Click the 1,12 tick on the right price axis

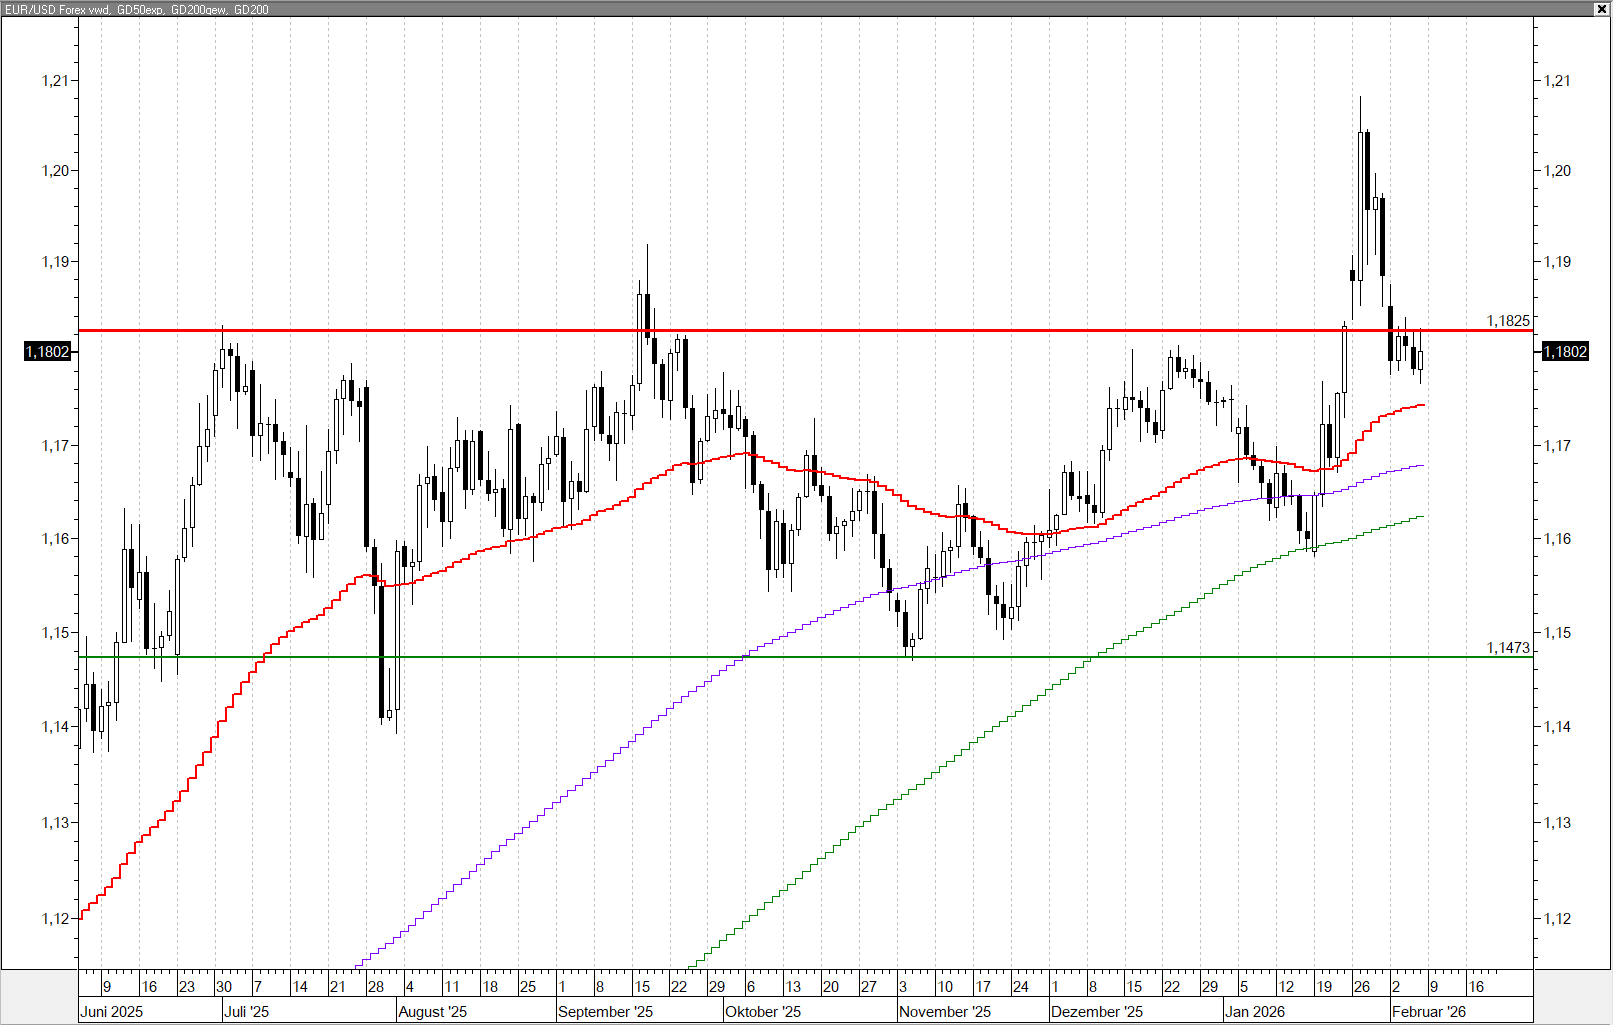[x=1557, y=919]
